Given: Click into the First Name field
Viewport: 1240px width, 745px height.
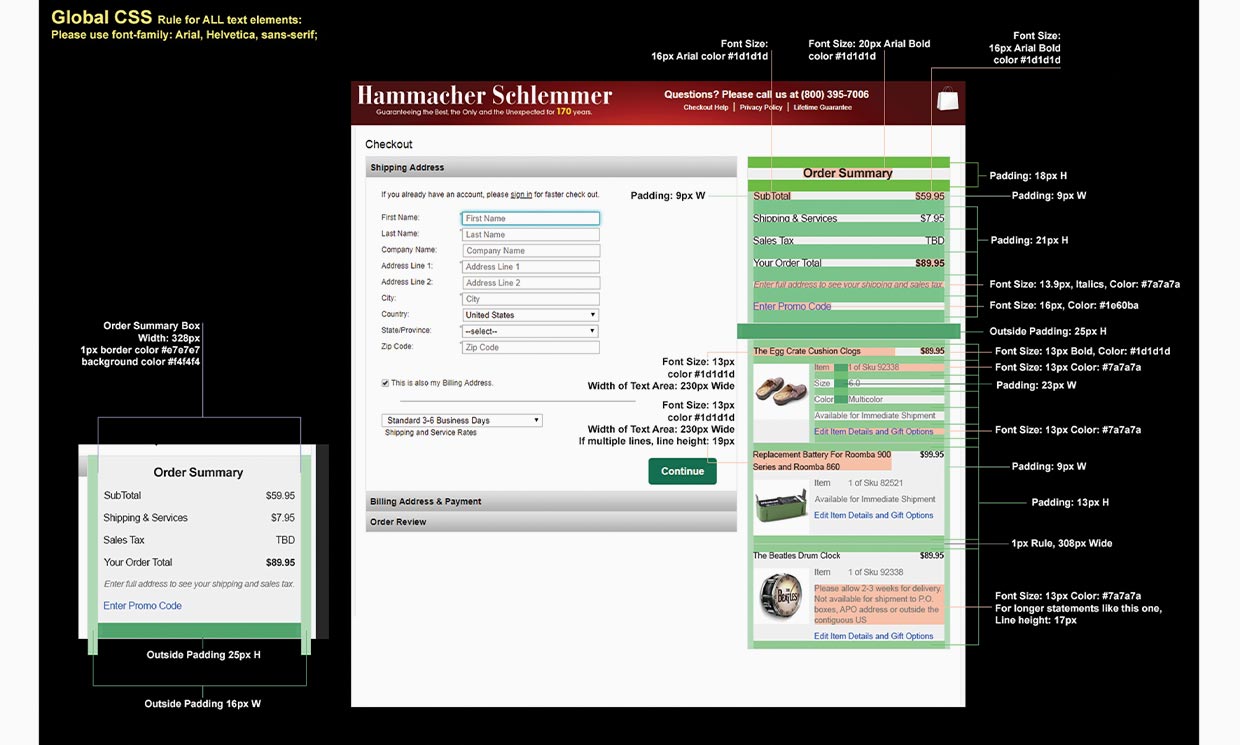Looking at the screenshot, I should pyautogui.click(x=530, y=218).
